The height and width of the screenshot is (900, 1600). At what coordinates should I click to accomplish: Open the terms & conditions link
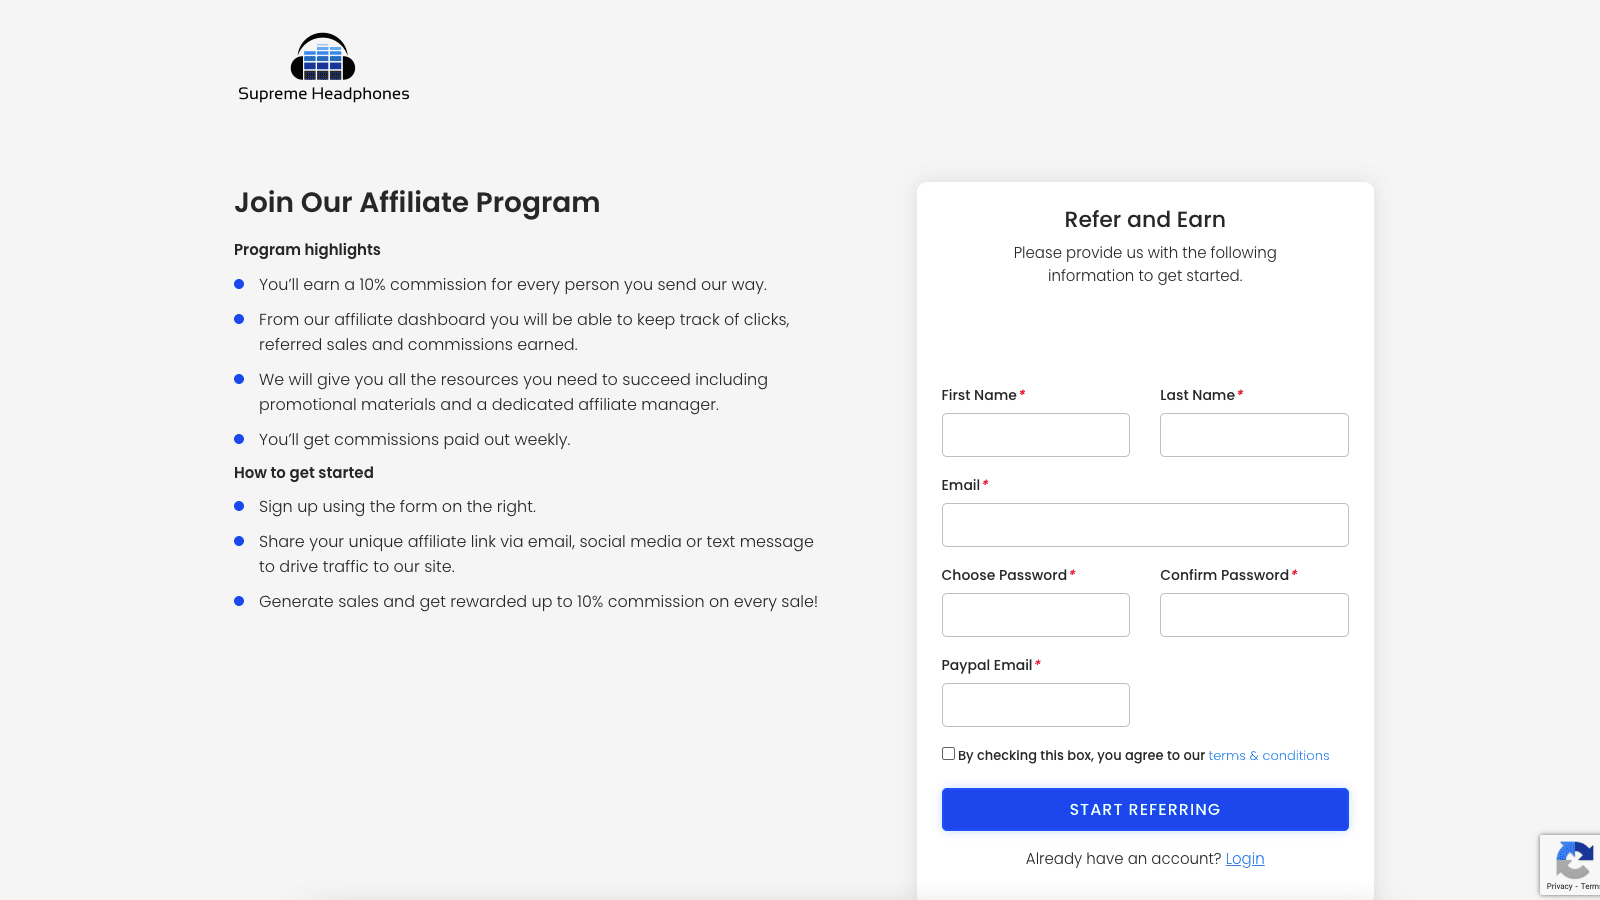(x=1268, y=755)
